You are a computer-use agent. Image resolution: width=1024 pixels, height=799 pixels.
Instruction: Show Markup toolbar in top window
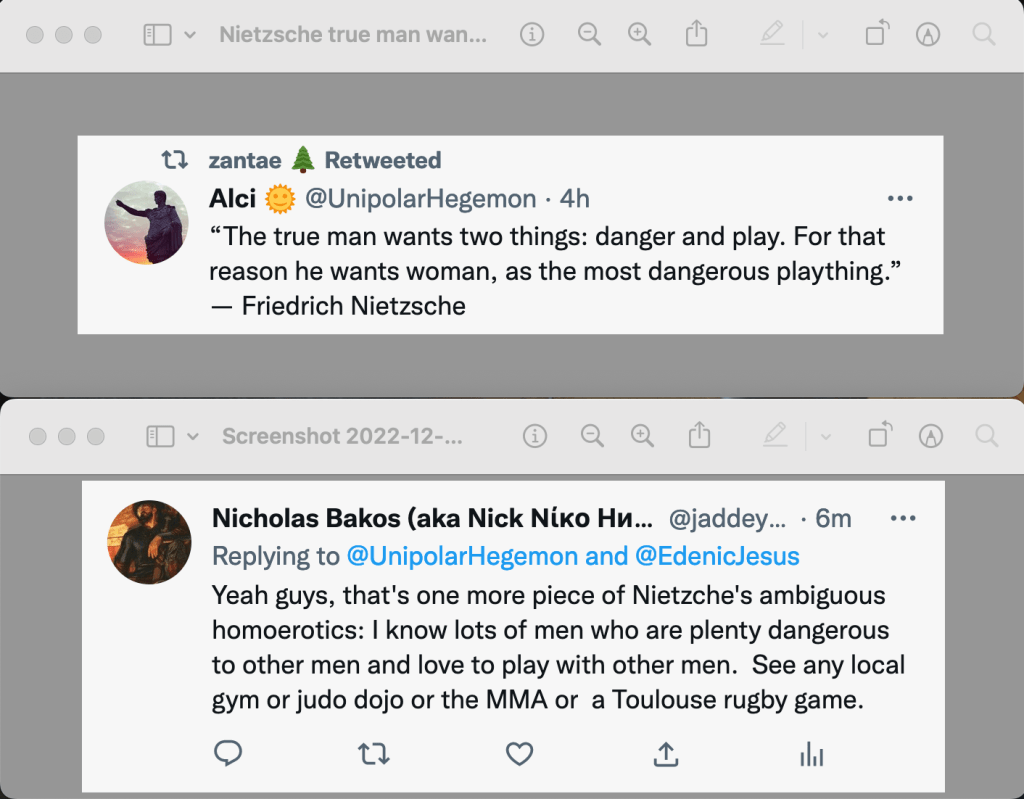coord(928,35)
